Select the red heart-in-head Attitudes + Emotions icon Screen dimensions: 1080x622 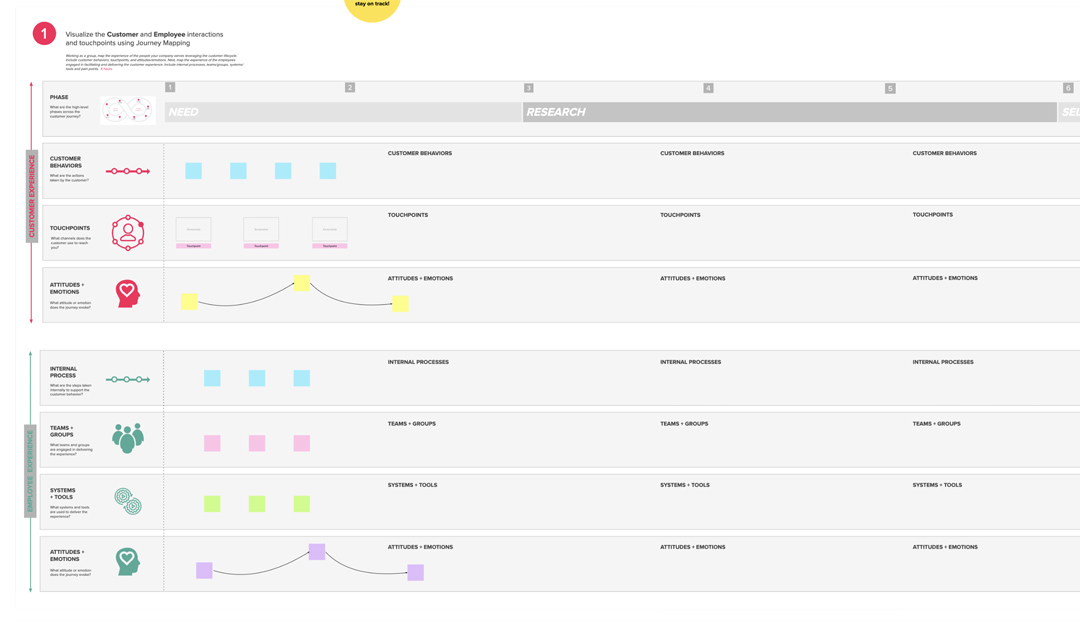coord(128,294)
